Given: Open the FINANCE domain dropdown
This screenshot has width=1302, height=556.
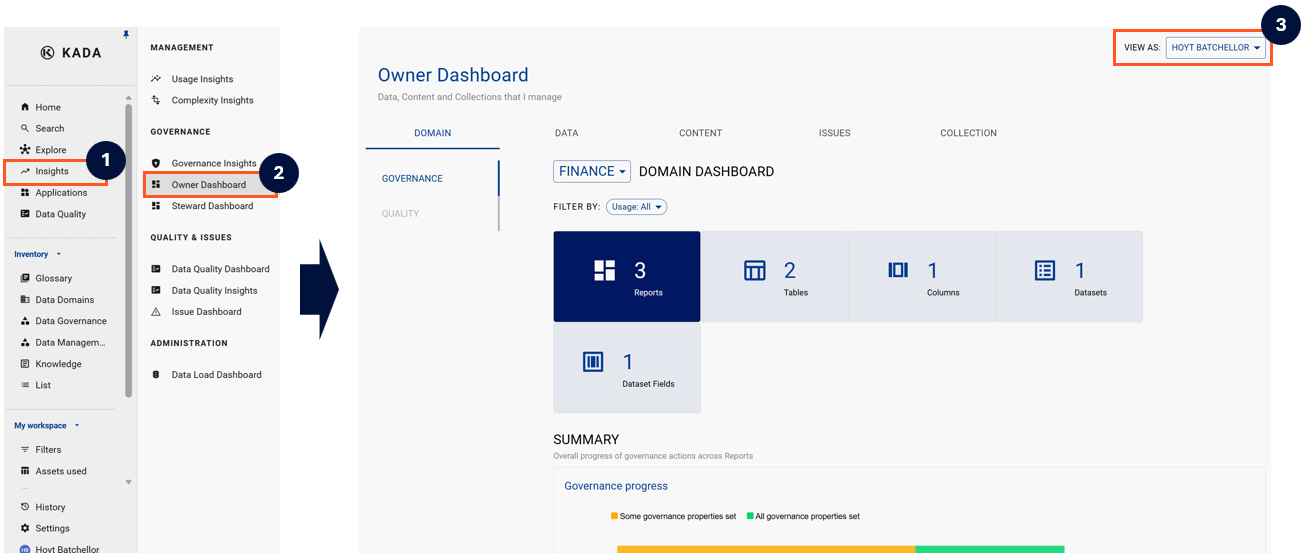Looking at the screenshot, I should 592,172.
